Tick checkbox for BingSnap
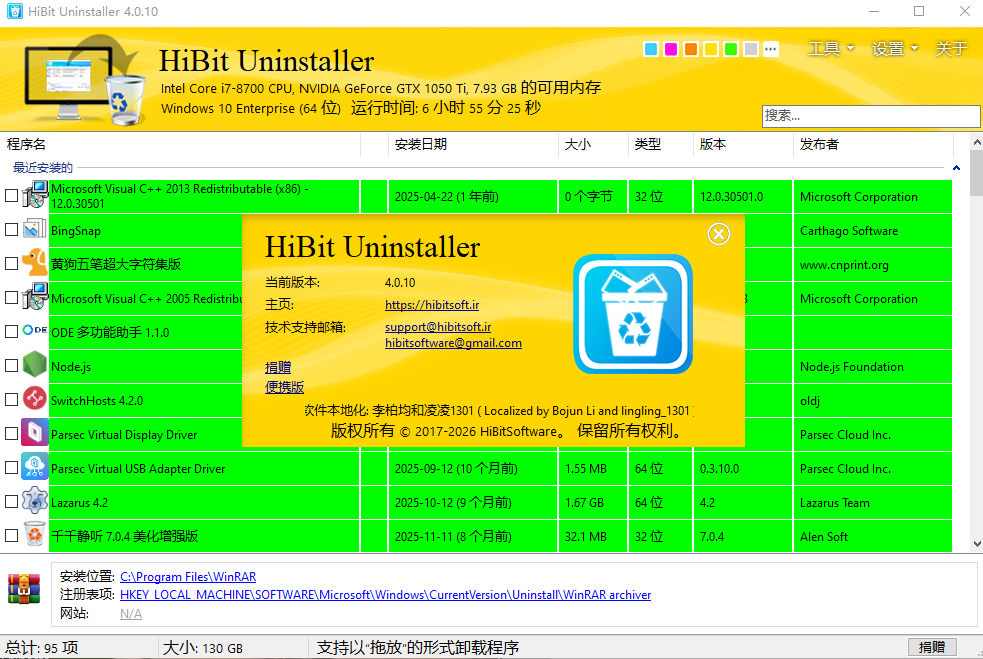The width and height of the screenshot is (983, 659). (x=11, y=230)
